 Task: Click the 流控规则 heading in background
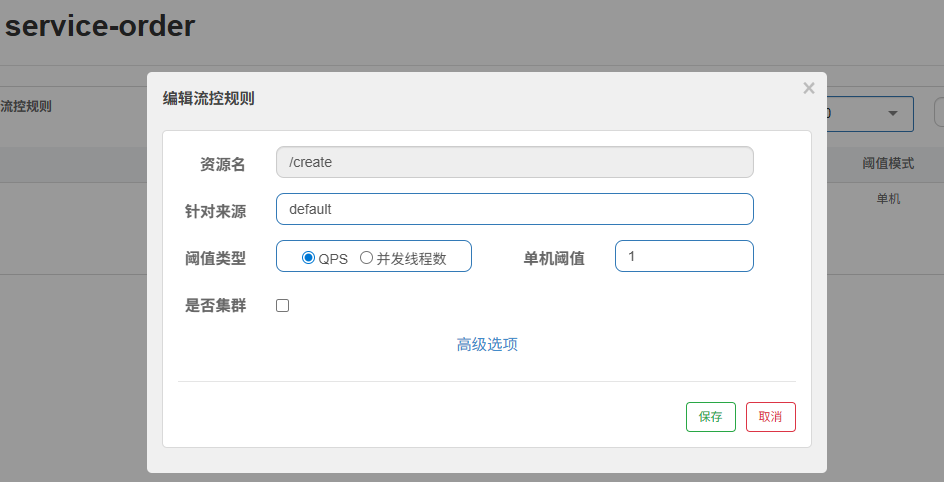26,107
